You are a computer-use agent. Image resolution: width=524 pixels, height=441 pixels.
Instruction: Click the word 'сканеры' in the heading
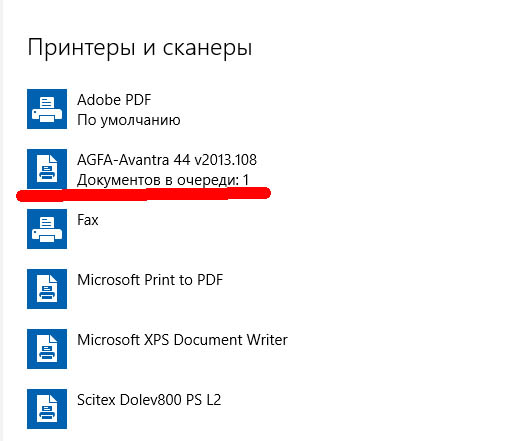click(x=207, y=49)
